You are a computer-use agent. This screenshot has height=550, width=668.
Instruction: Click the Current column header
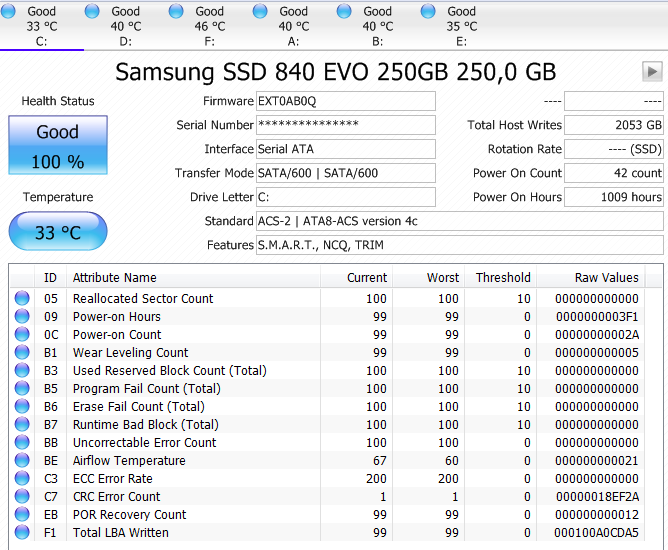tap(357, 278)
